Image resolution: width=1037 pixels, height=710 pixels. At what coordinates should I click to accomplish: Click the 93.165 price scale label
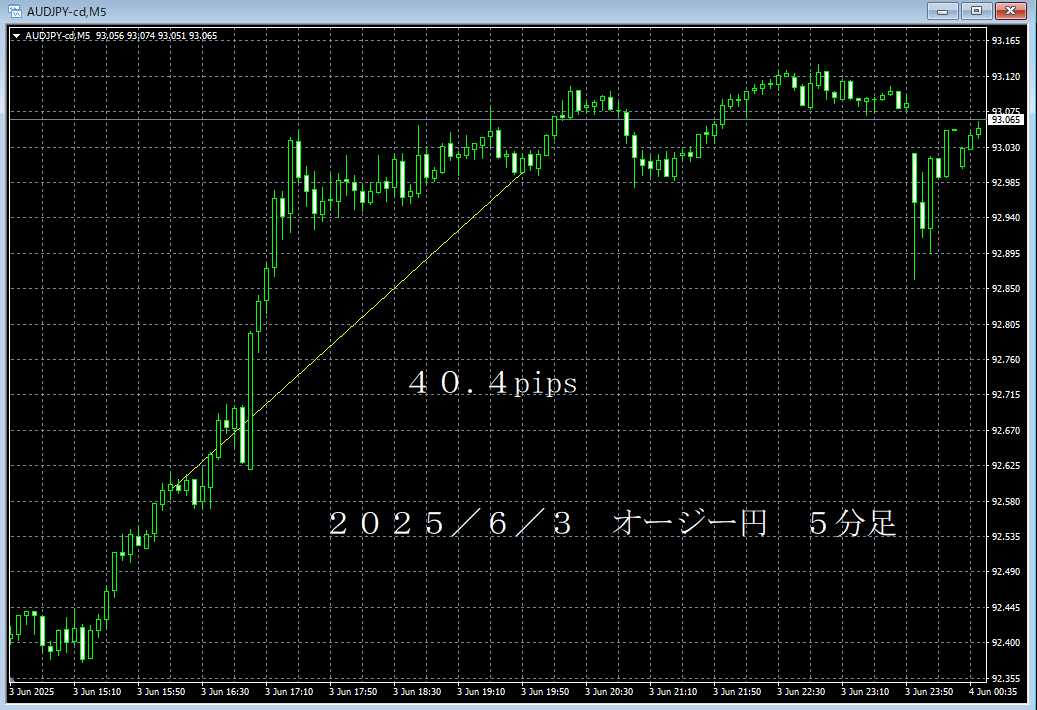click(x=1005, y=41)
